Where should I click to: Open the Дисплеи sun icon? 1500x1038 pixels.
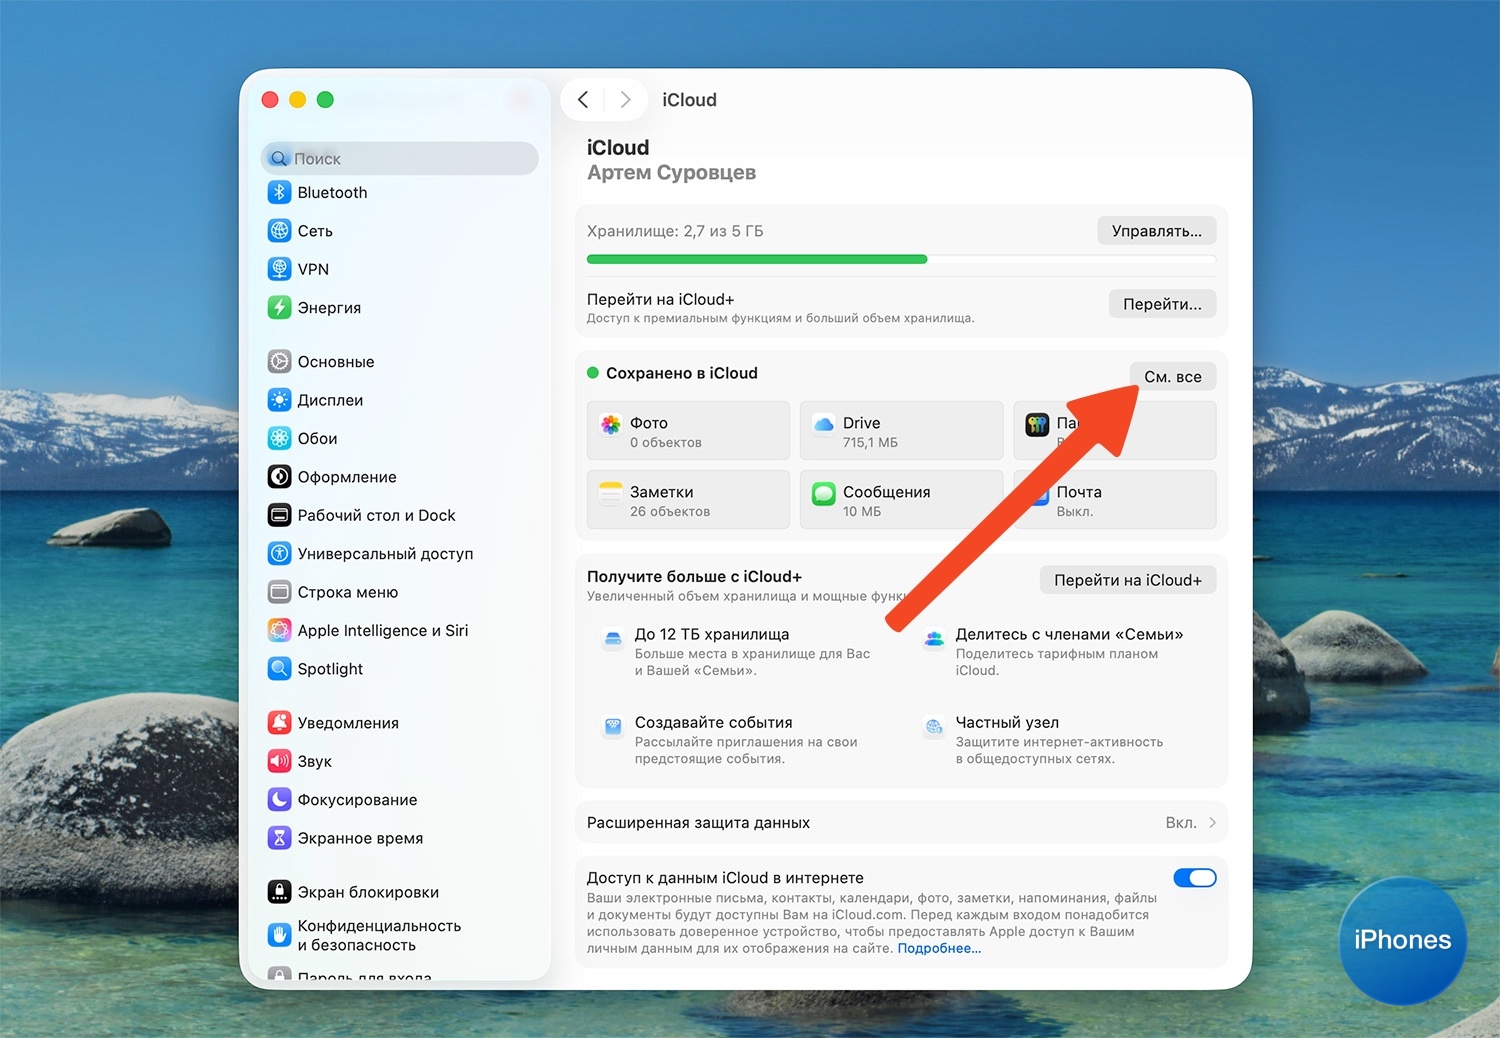279,400
